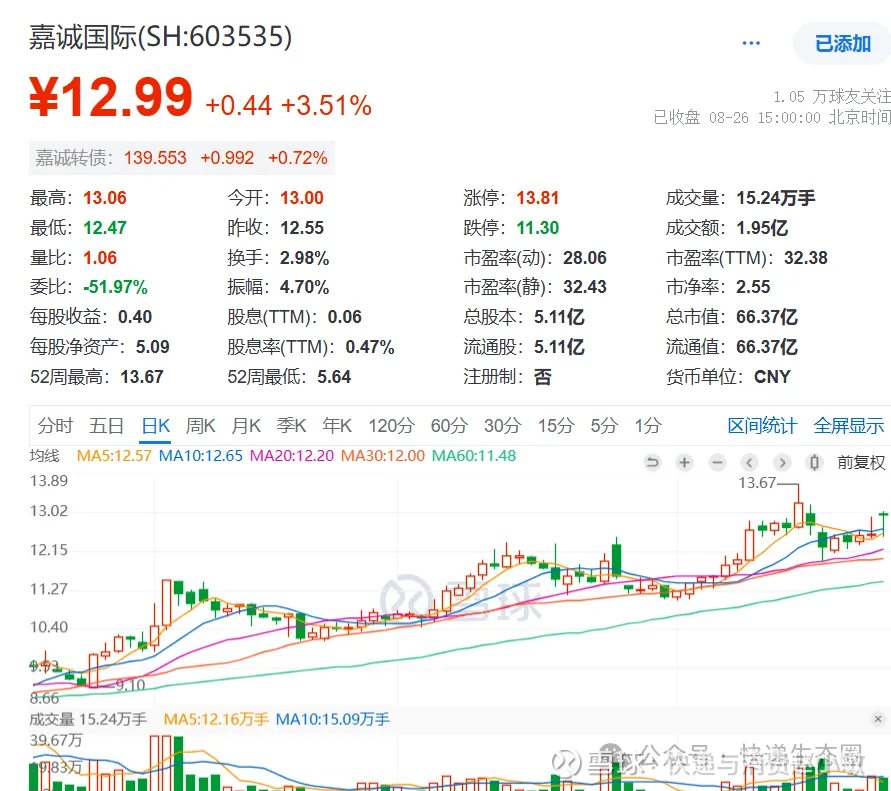Image resolution: width=891 pixels, height=791 pixels.
Task: Open 区间统计 interval statistics
Action: [763, 425]
